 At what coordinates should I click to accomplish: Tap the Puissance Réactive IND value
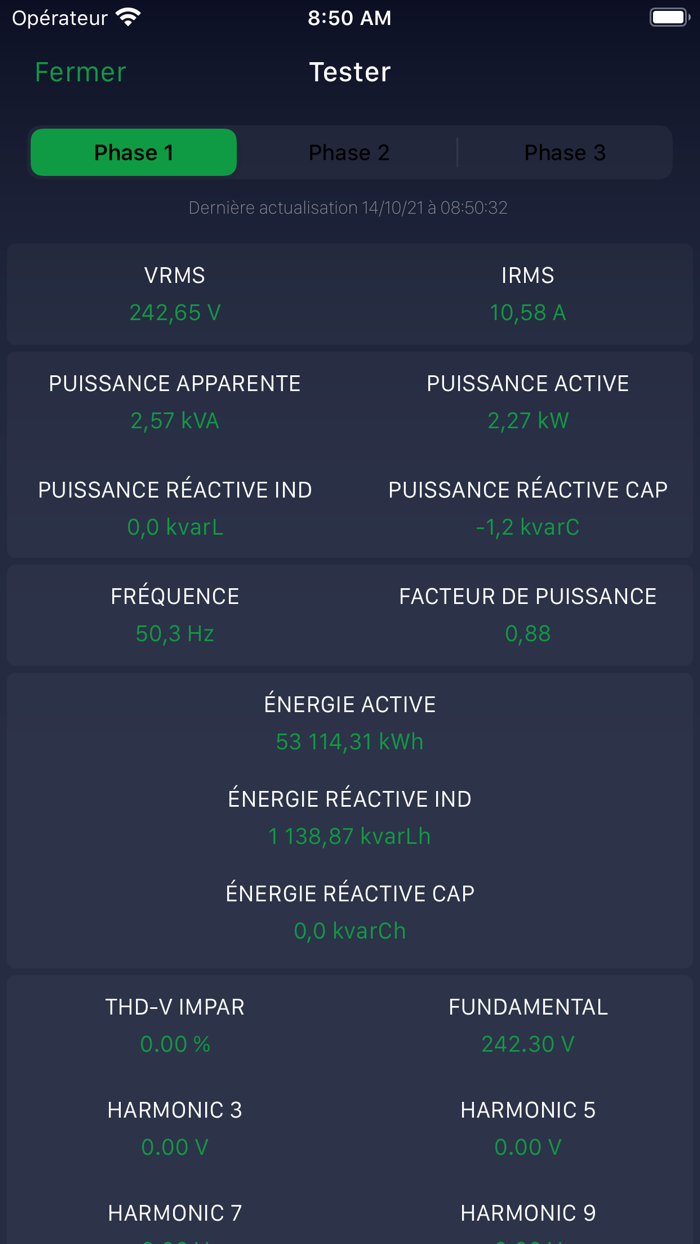(175, 527)
